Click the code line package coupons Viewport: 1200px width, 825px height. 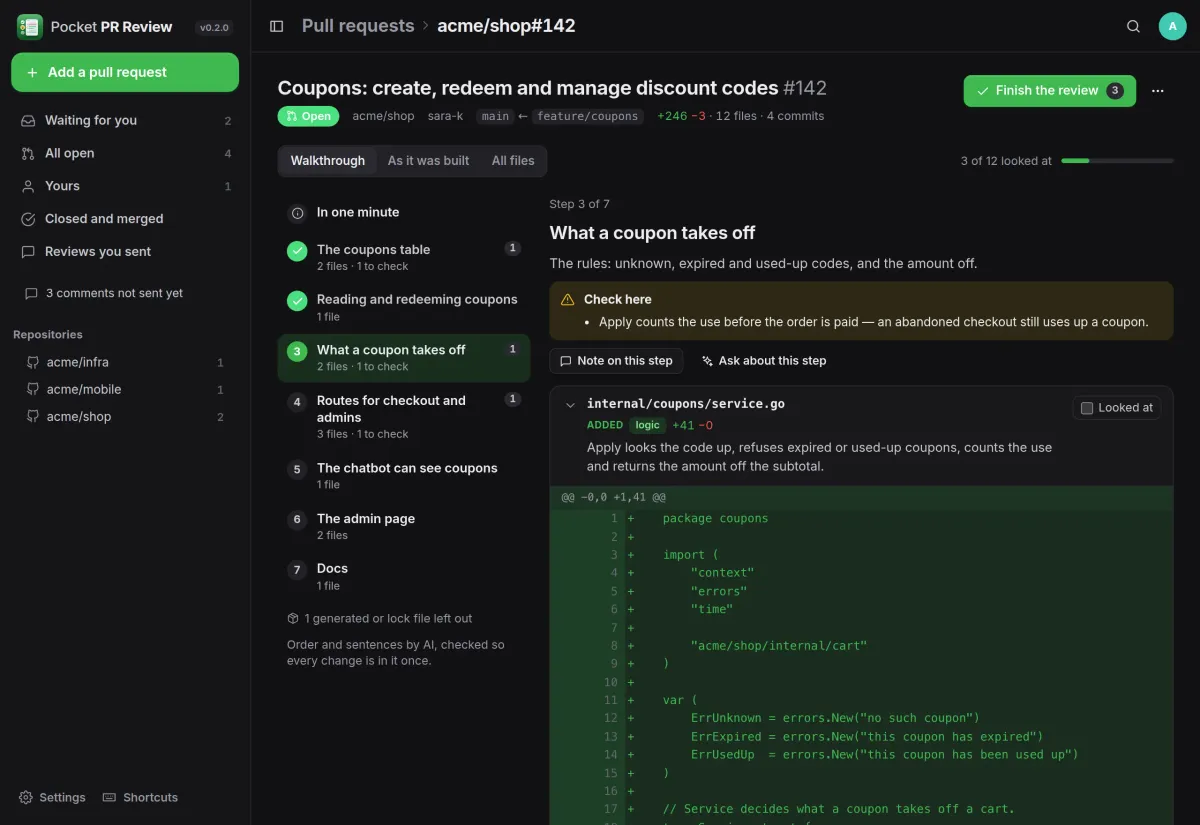[715, 518]
